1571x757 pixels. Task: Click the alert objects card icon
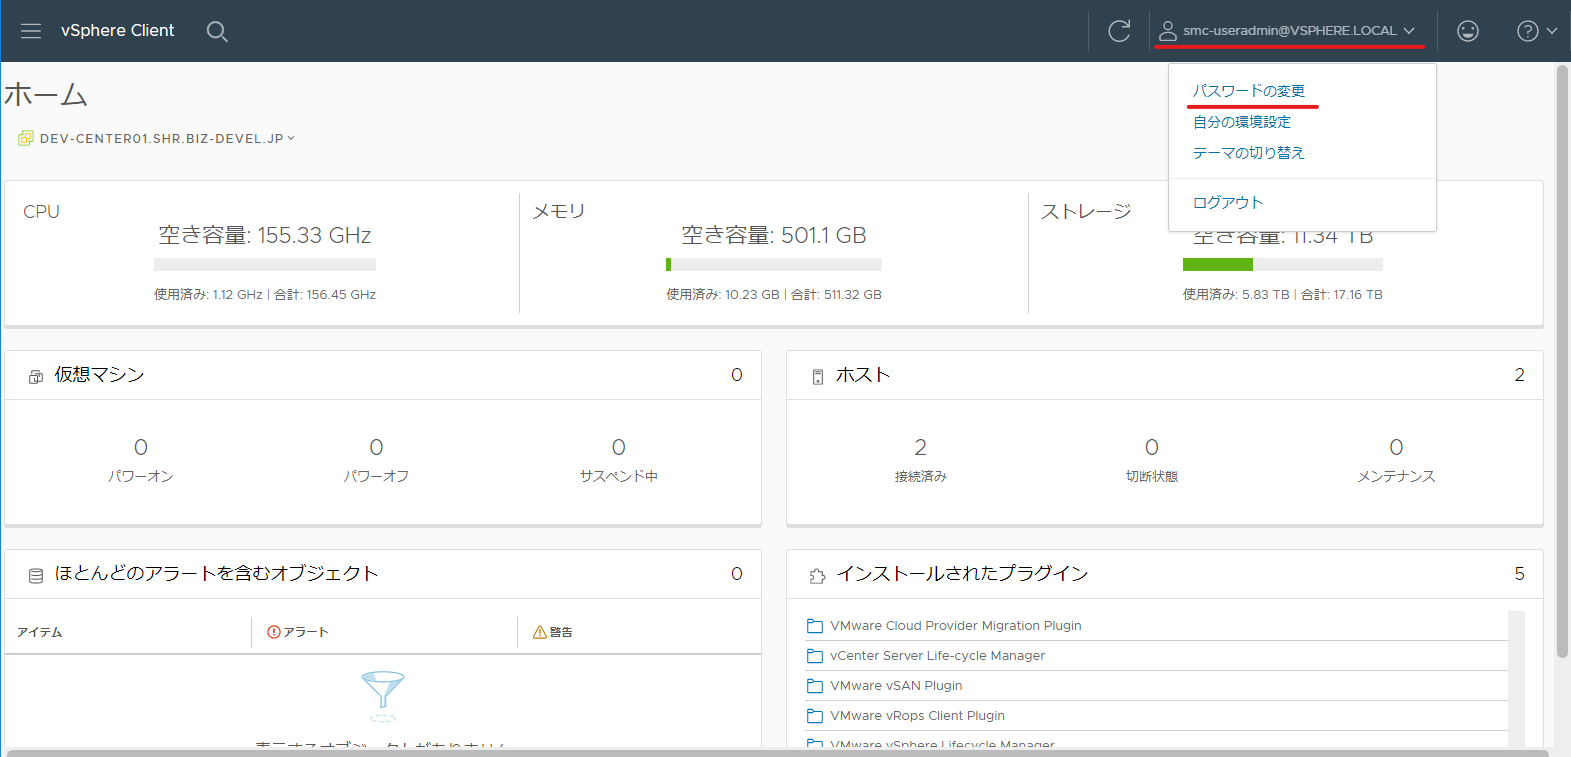click(x=36, y=576)
